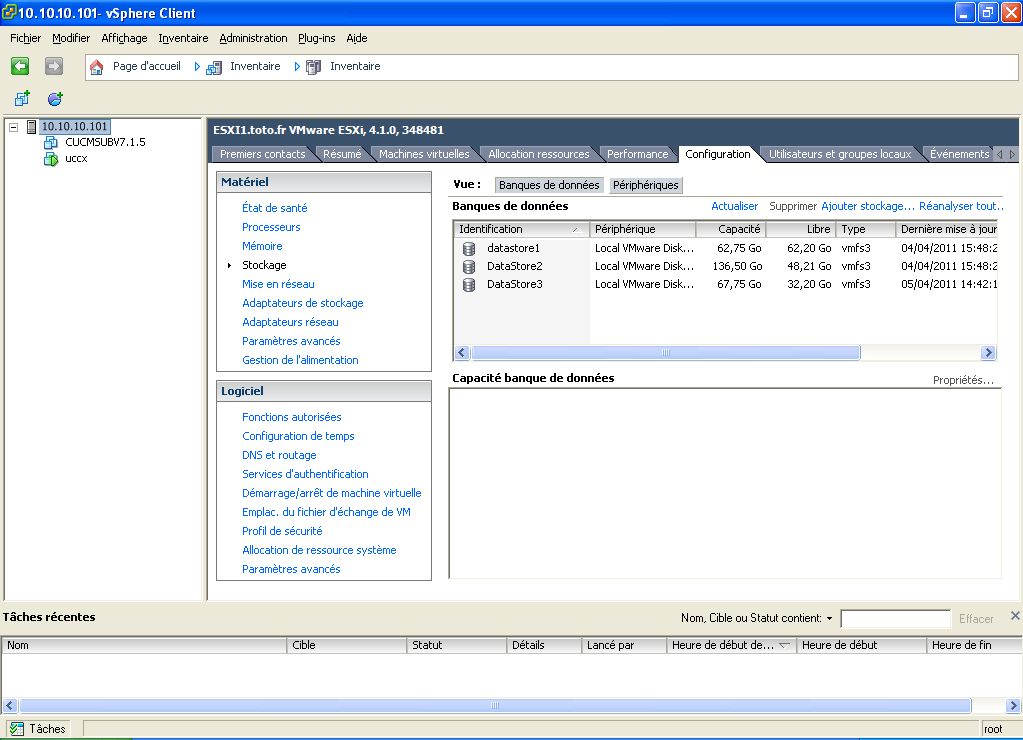Click the DataStore3 disk icon
The image size is (1023, 740).
[x=469, y=285]
